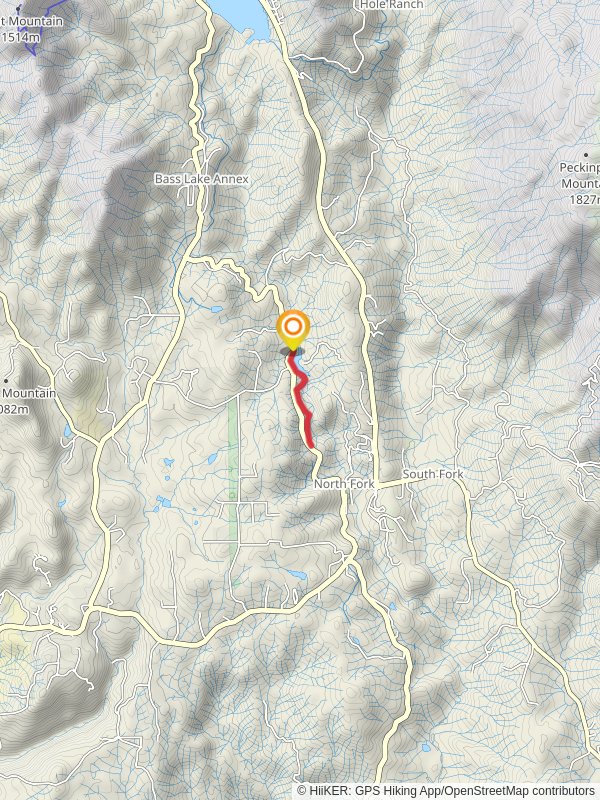This screenshot has height=800, width=600.
Task: Click the South Fork label
Action: point(433,474)
